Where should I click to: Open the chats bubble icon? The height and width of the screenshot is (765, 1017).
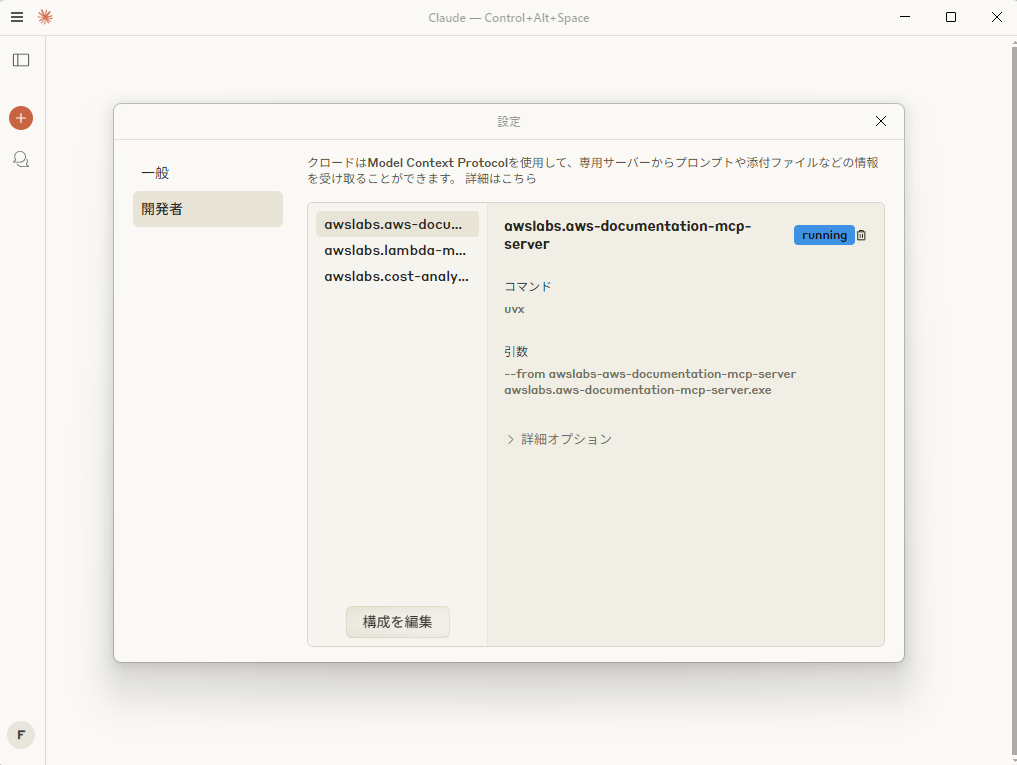coord(21,159)
